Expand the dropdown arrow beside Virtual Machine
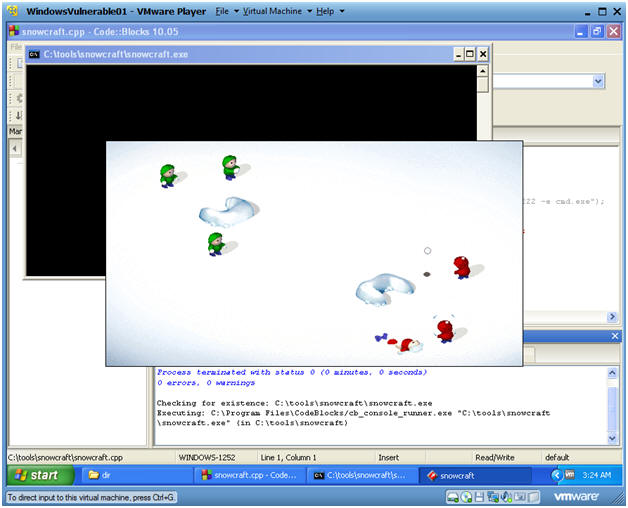 click(310, 11)
